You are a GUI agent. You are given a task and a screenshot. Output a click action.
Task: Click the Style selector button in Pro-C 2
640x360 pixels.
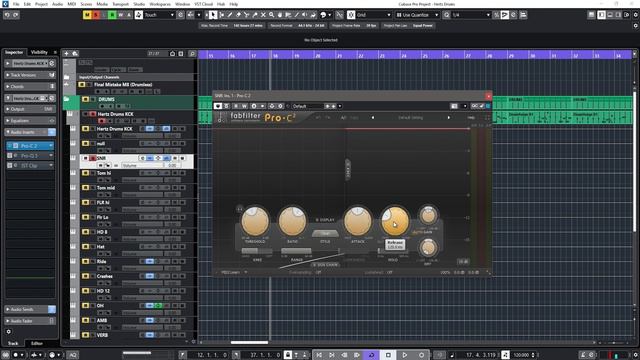(325, 233)
